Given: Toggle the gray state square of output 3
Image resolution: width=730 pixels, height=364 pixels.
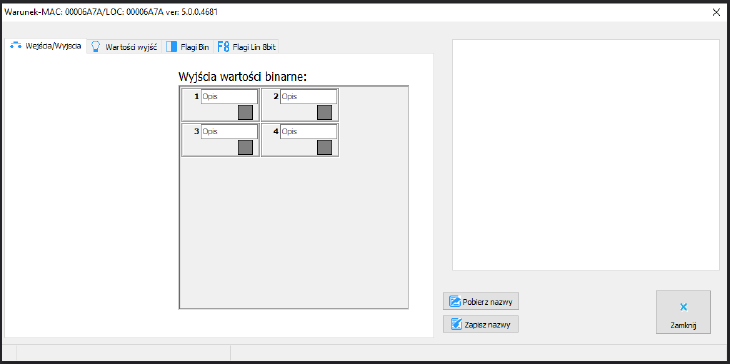Looking at the screenshot, I should [x=245, y=147].
